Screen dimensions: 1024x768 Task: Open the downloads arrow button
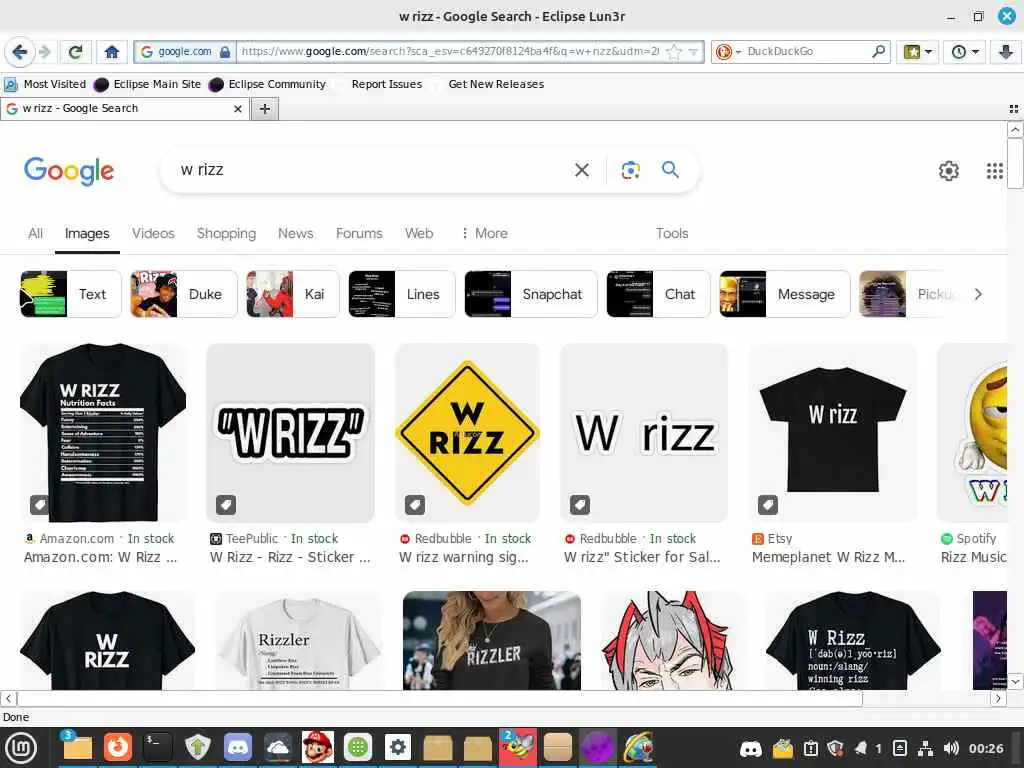point(1006,52)
